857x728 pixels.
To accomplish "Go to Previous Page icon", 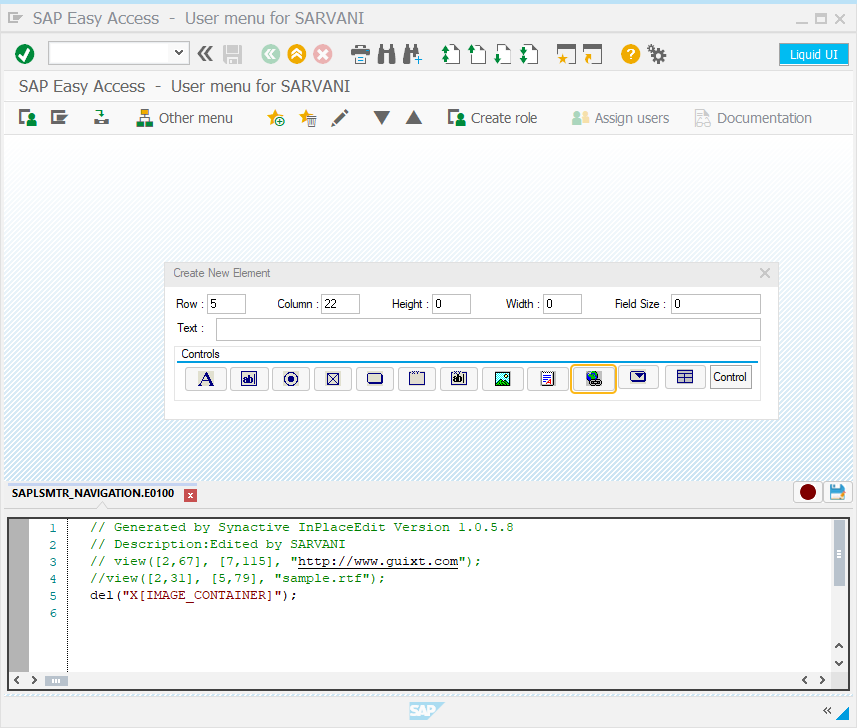I will 477,54.
